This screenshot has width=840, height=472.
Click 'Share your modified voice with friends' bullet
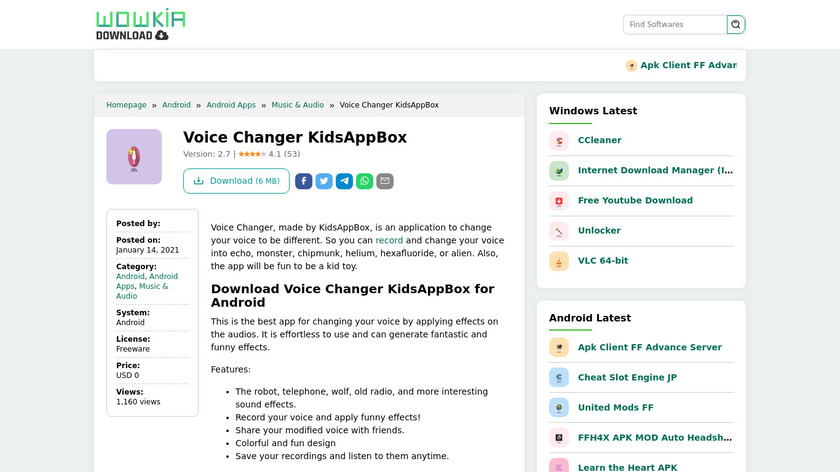(320, 430)
